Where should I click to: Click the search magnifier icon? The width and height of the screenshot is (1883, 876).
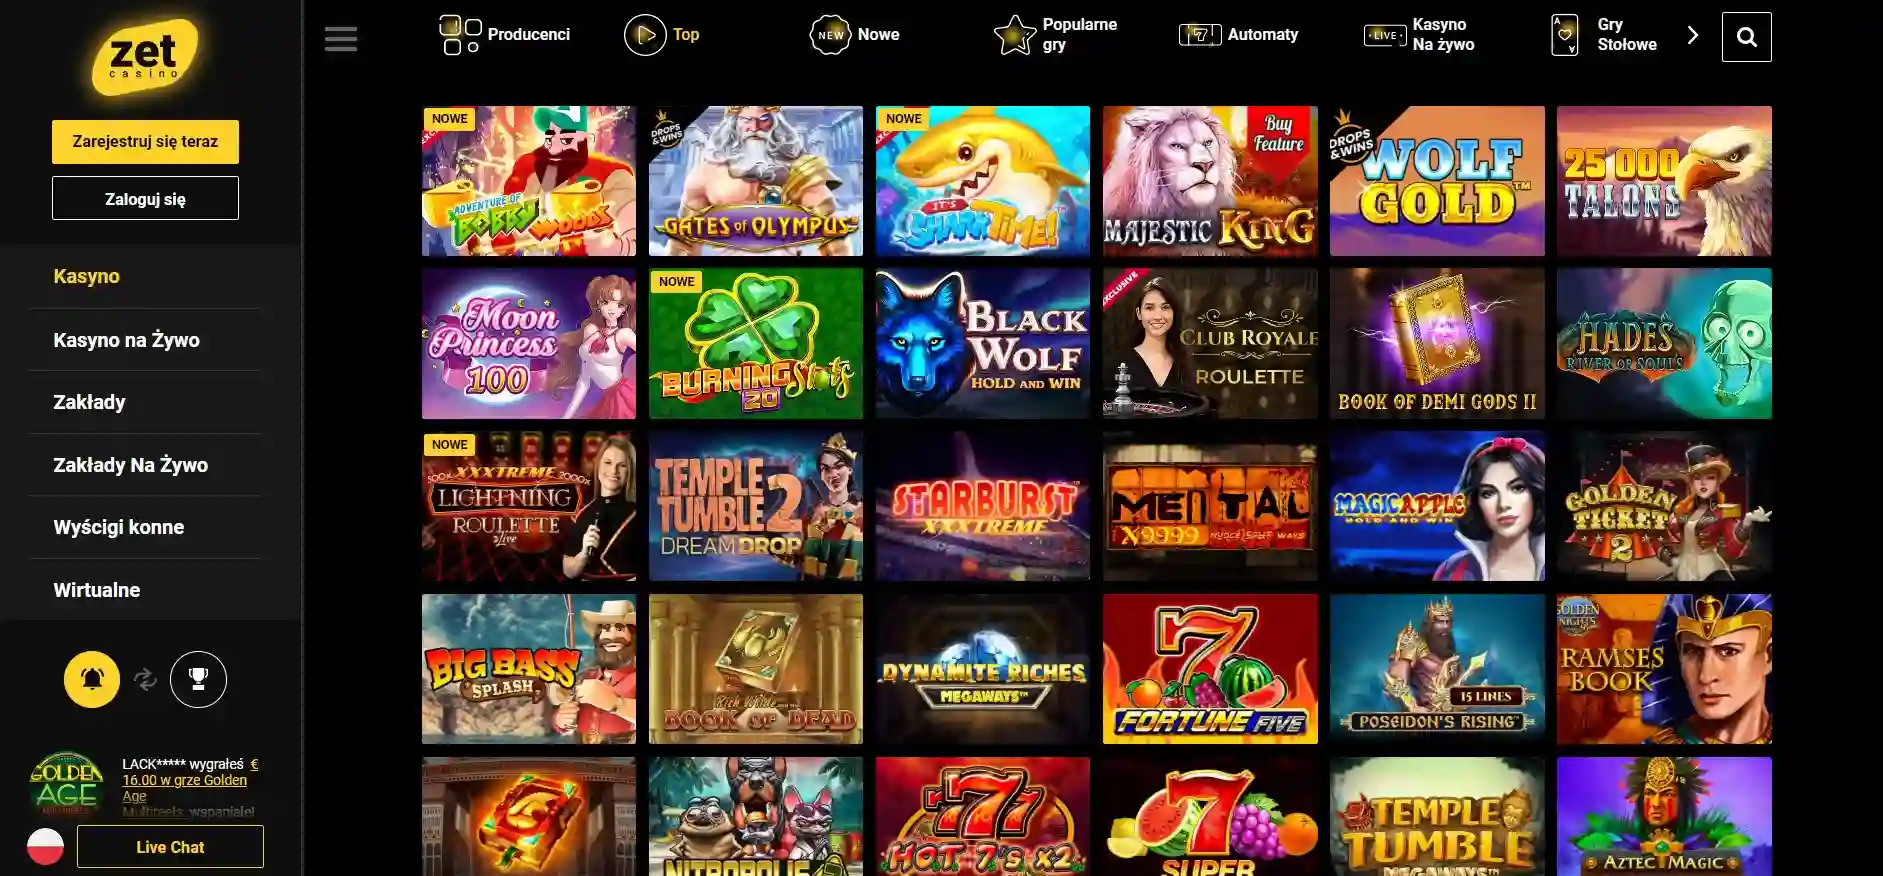pyautogui.click(x=1746, y=37)
